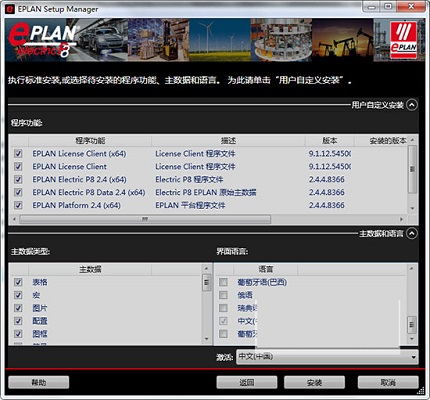Click the title bar EPLAN application icon
The width and height of the screenshot is (430, 400).
10,9
